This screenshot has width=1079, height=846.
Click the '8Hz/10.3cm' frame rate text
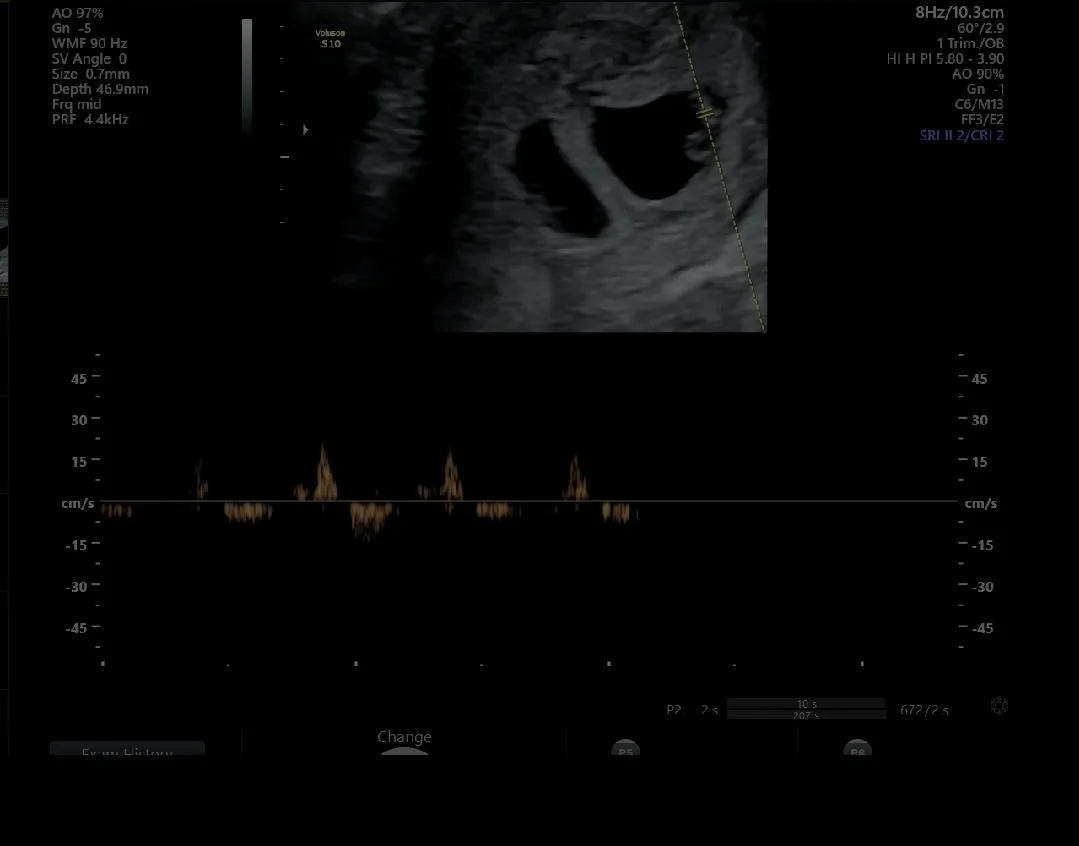[x=959, y=12]
